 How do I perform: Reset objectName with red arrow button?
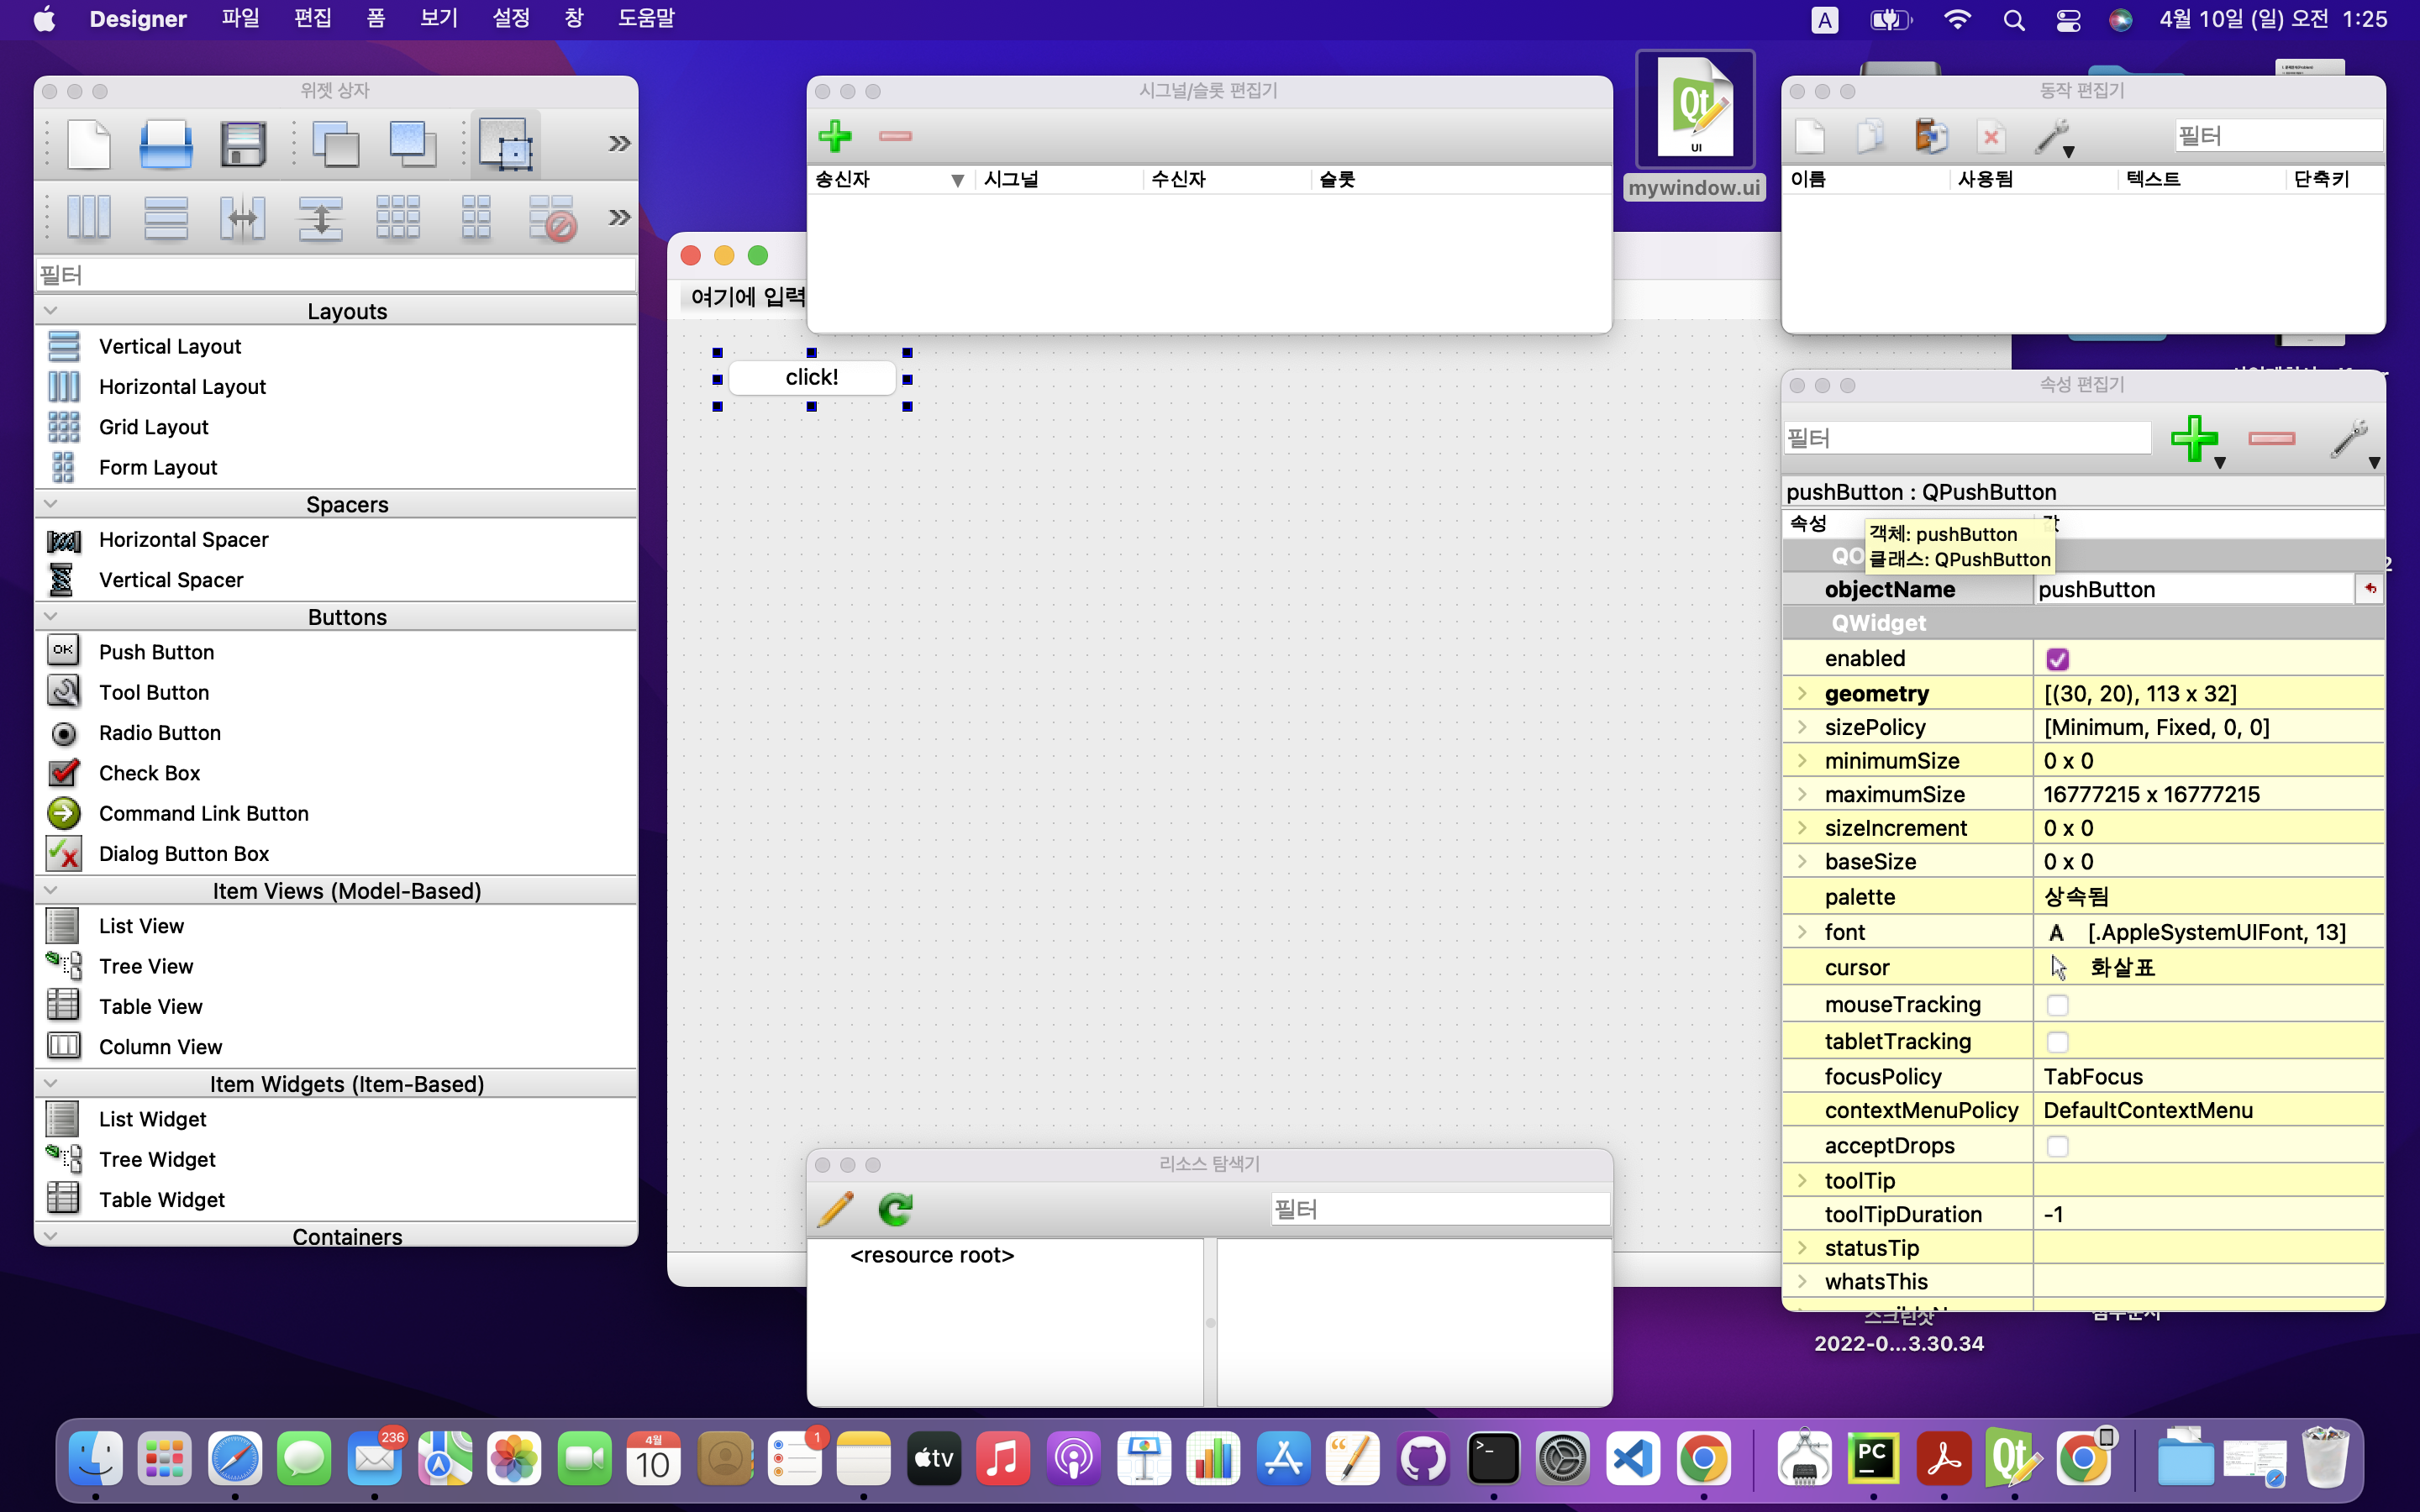(2369, 588)
